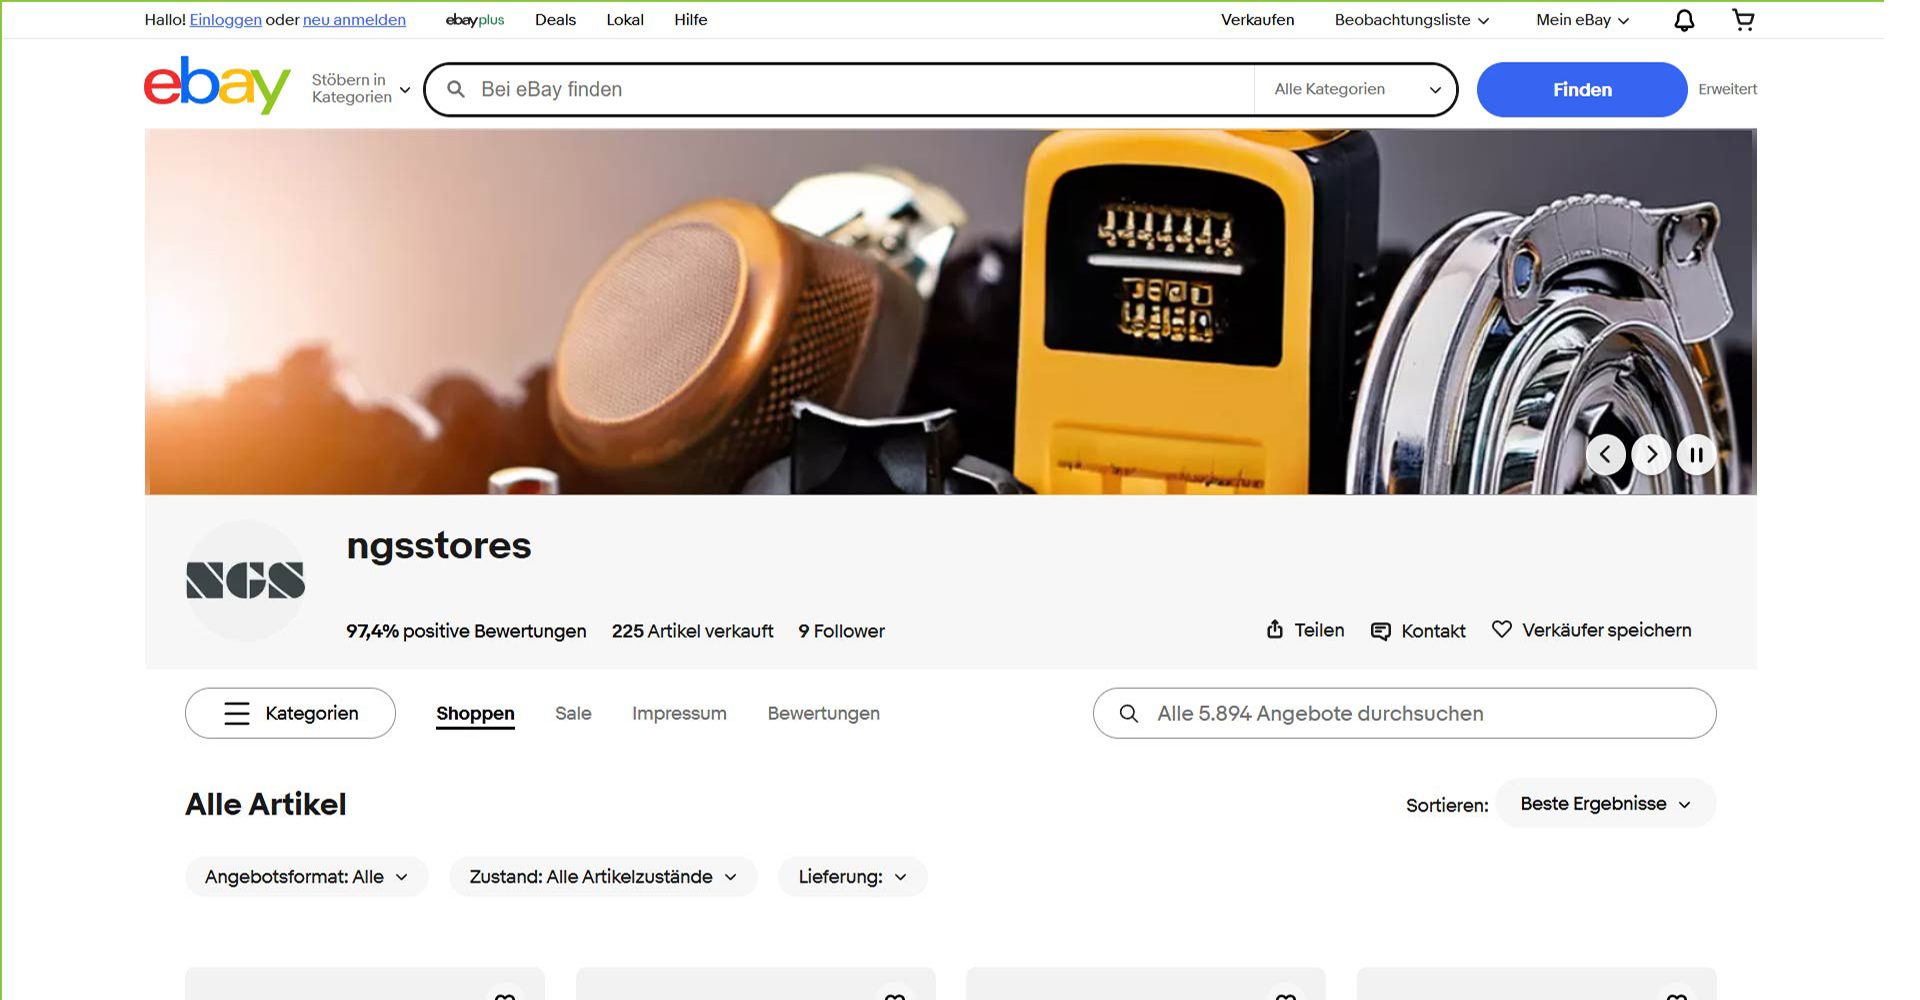Click the Einloggen link
The image size is (1920, 1000).
pos(225,20)
